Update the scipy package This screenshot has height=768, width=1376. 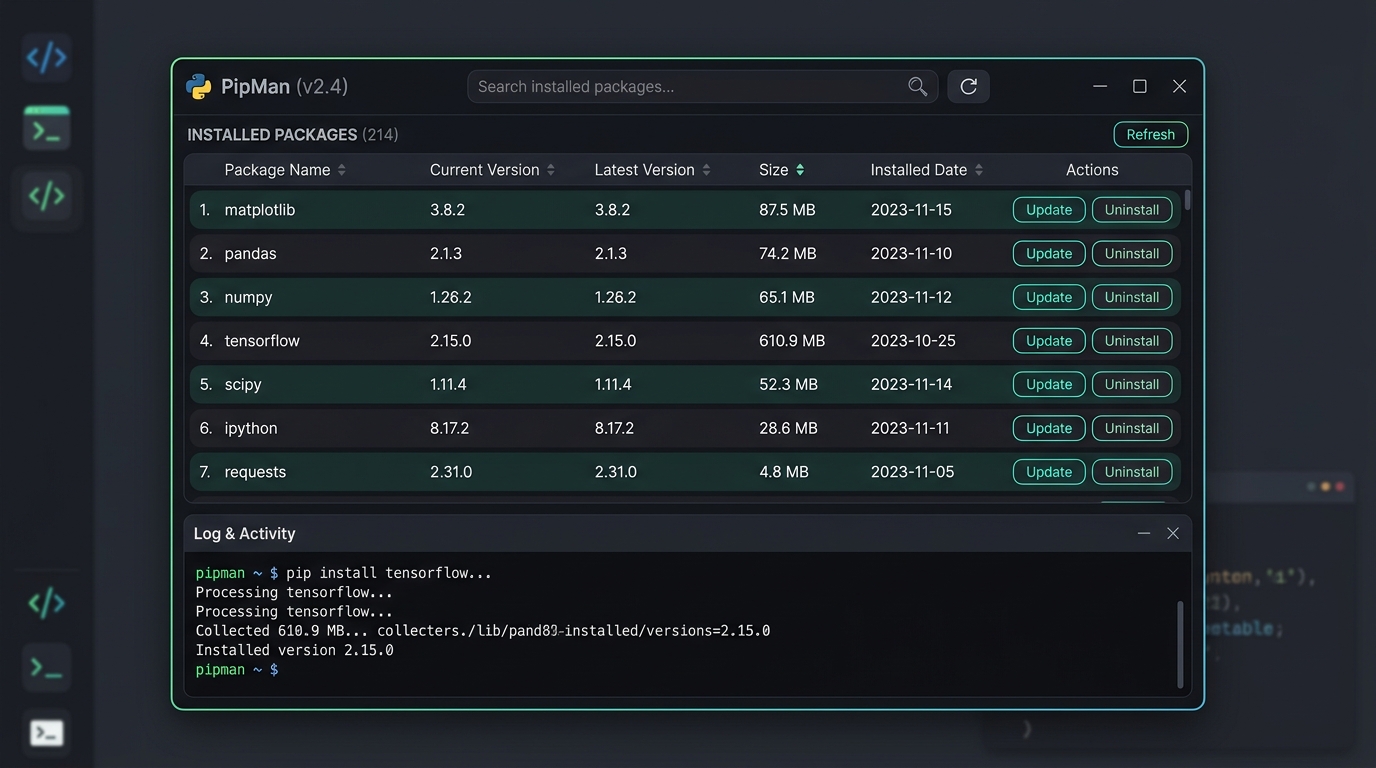tap(1049, 385)
